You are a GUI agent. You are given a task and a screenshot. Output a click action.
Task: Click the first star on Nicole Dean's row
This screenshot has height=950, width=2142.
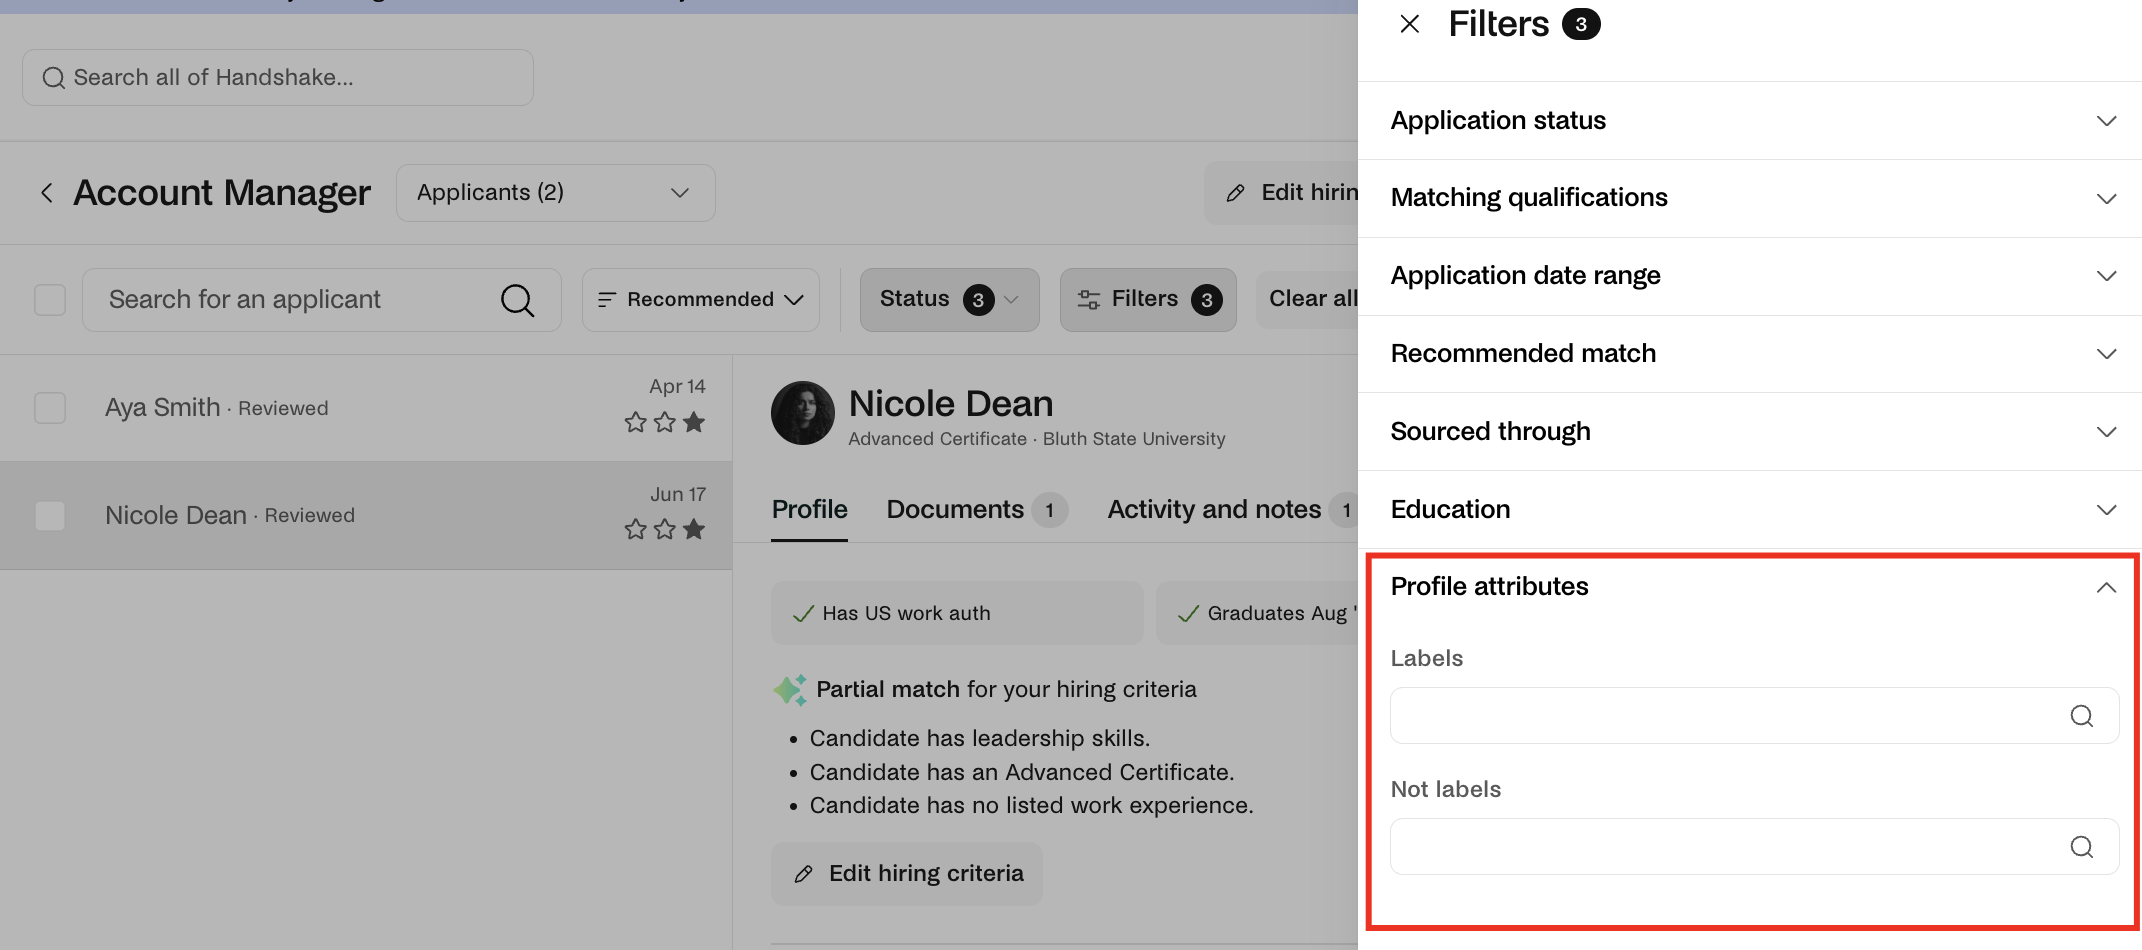tap(635, 529)
